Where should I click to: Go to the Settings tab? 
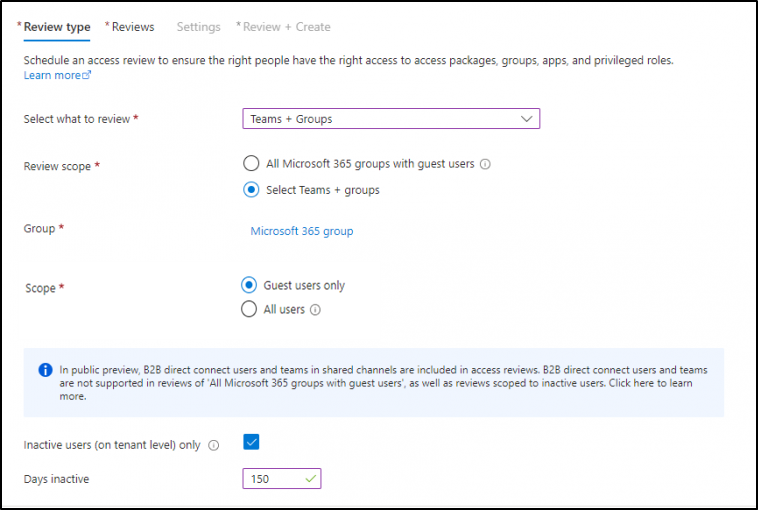pos(198,27)
